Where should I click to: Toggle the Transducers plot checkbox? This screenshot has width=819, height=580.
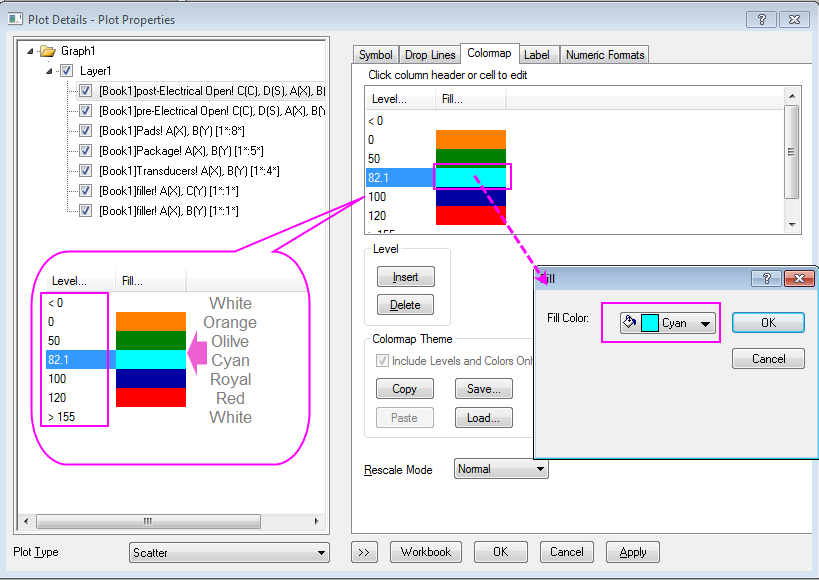[86, 171]
